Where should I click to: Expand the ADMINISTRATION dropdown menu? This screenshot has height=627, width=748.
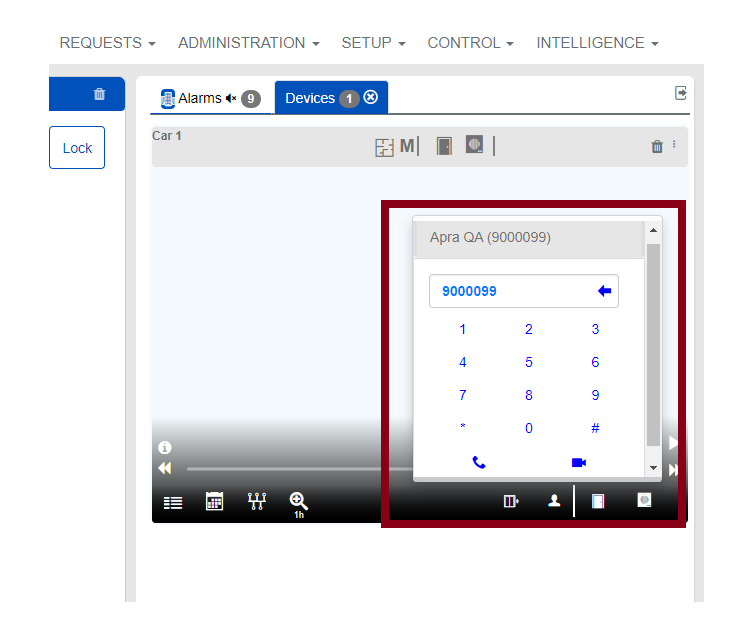(248, 43)
